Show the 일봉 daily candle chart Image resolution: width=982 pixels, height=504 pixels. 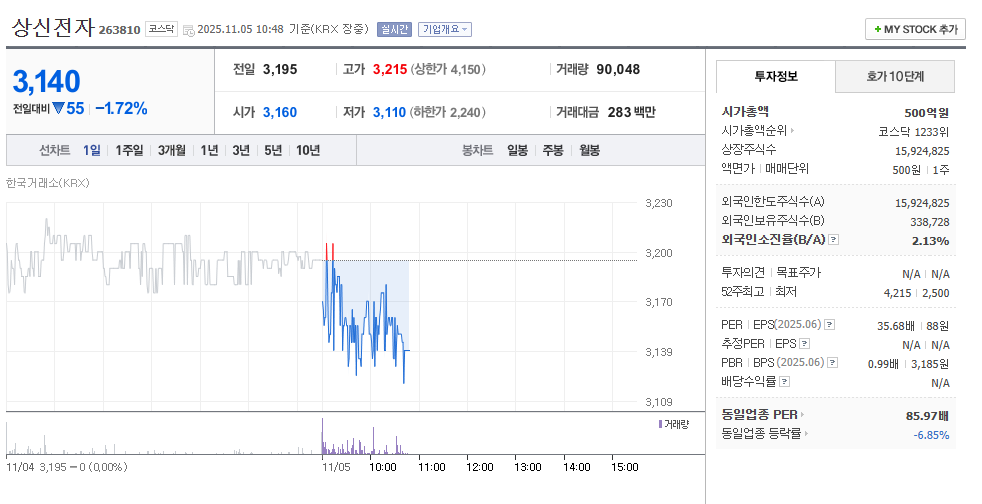point(517,150)
